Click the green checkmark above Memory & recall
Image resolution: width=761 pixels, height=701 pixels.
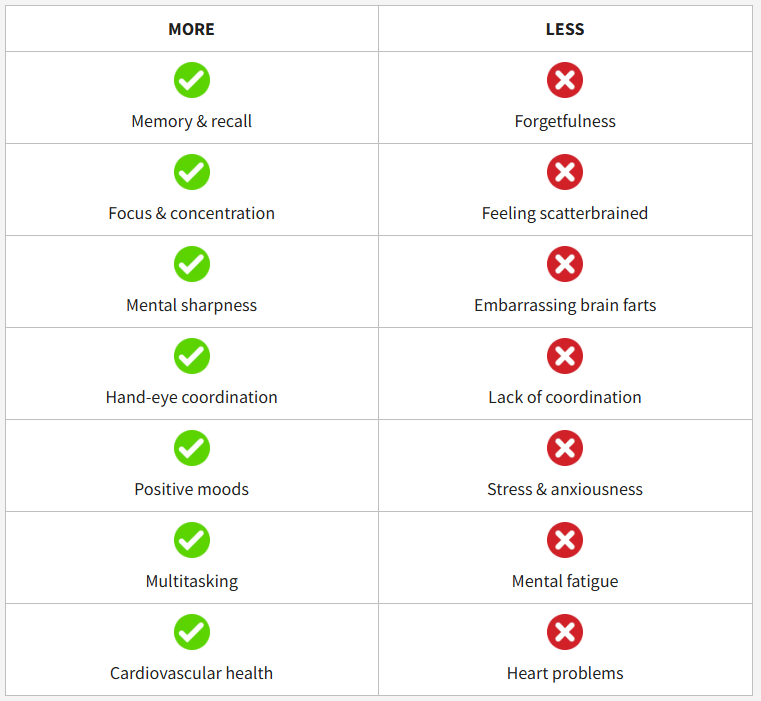[191, 80]
